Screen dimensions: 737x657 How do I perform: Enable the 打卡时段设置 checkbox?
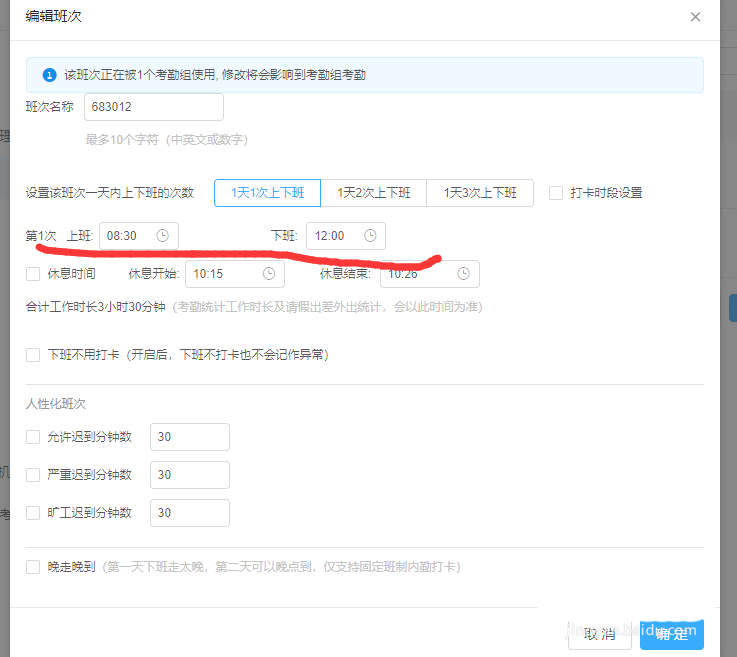coord(556,193)
